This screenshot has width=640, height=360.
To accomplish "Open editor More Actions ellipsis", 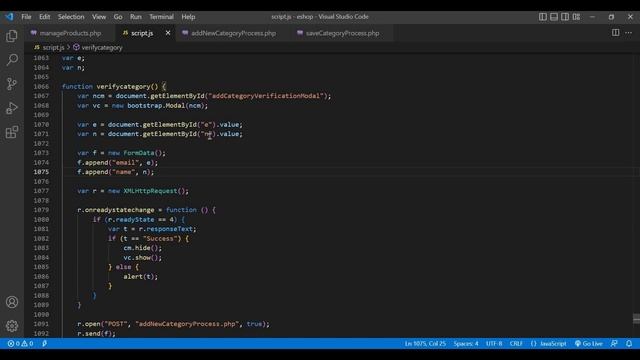I will point(628,33).
